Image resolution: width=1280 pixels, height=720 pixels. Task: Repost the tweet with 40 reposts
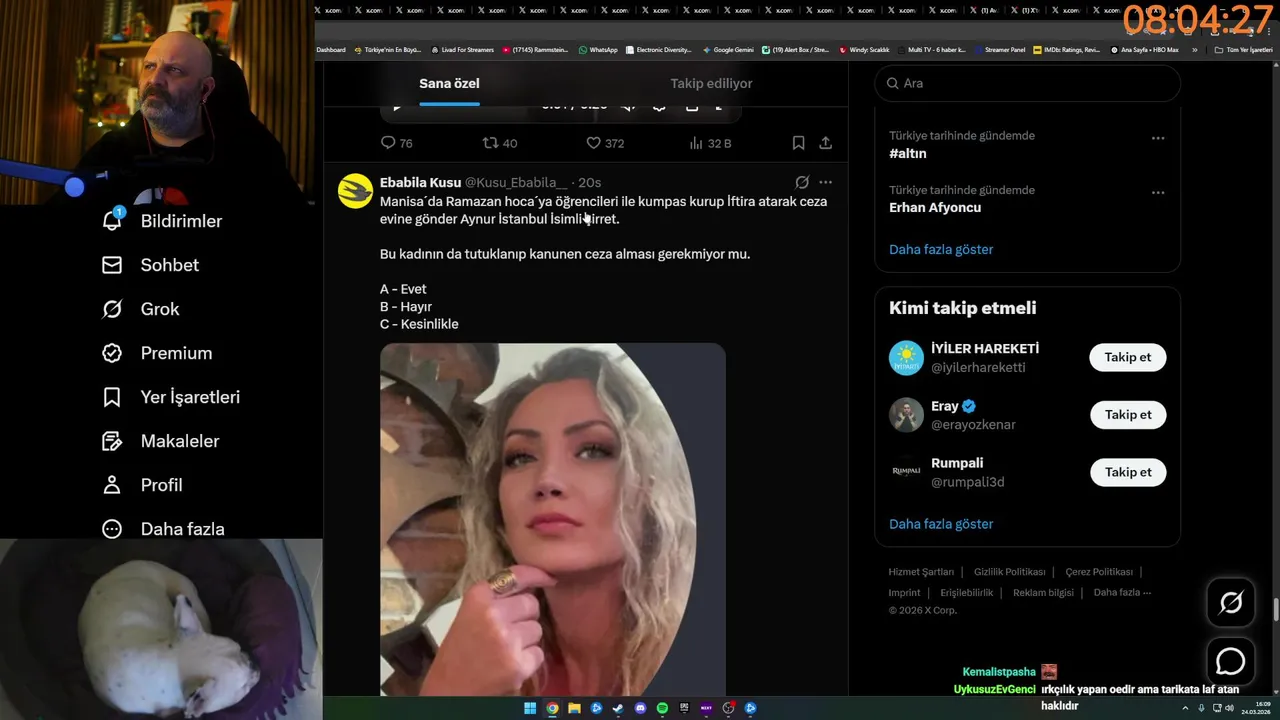(x=500, y=143)
